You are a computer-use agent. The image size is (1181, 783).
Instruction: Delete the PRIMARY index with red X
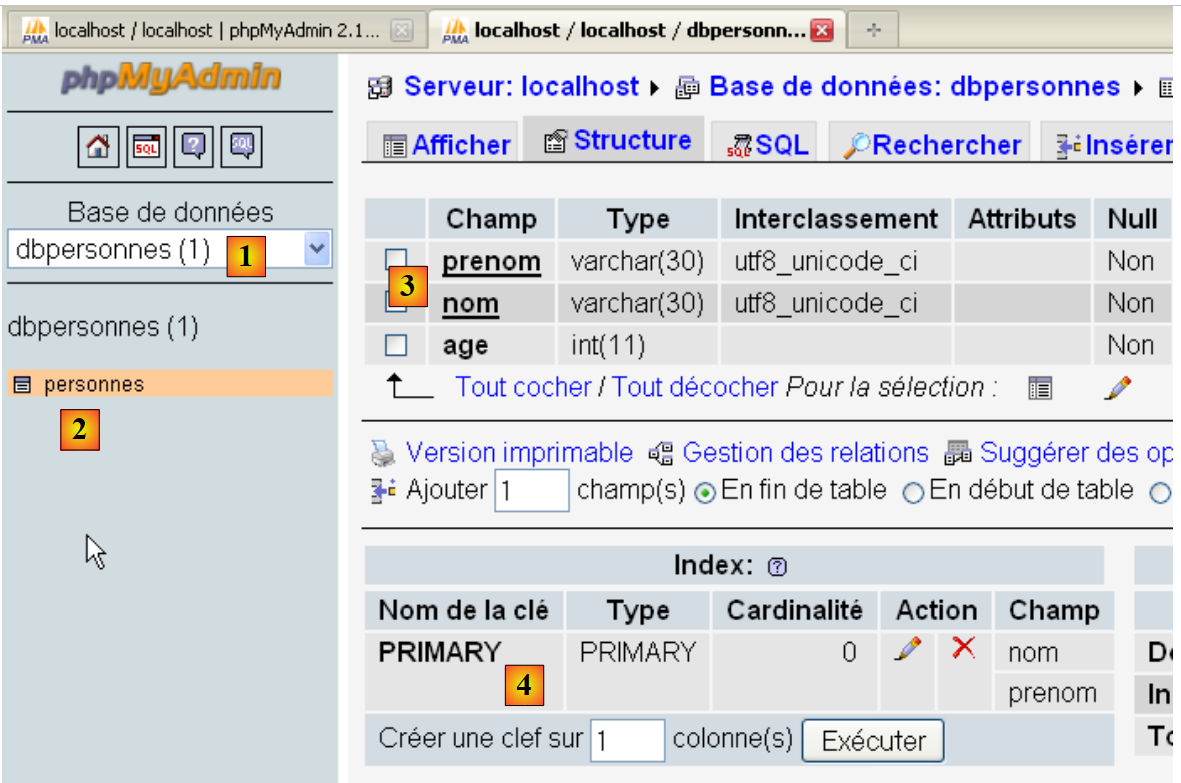tap(963, 649)
